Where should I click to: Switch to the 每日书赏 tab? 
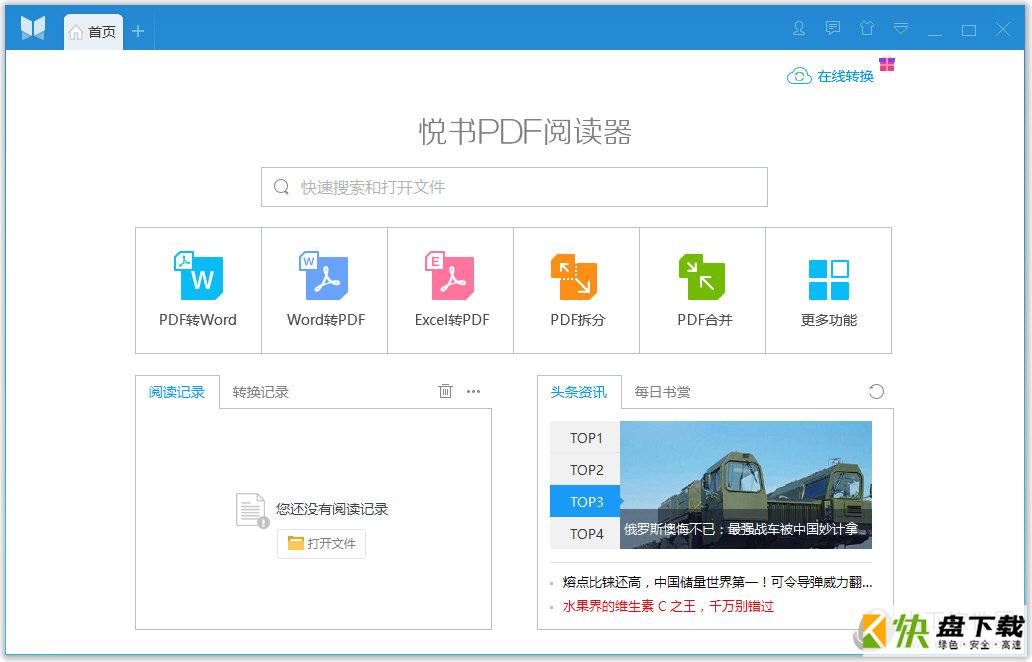coord(663,392)
